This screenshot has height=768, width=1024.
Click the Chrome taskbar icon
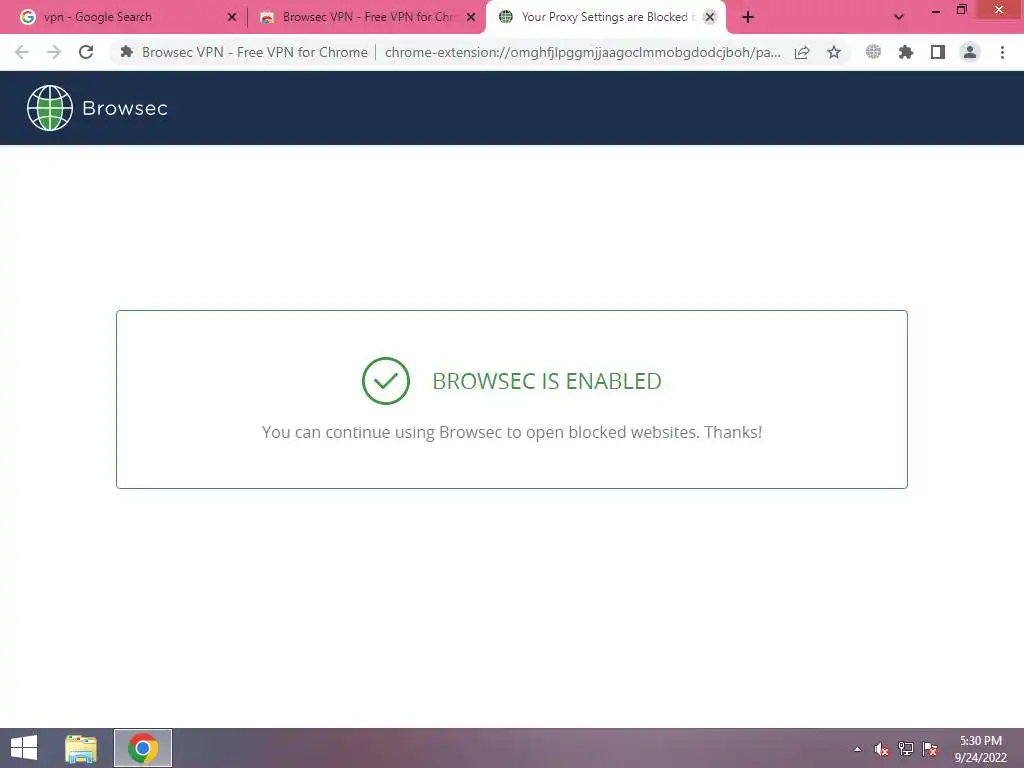(x=143, y=748)
